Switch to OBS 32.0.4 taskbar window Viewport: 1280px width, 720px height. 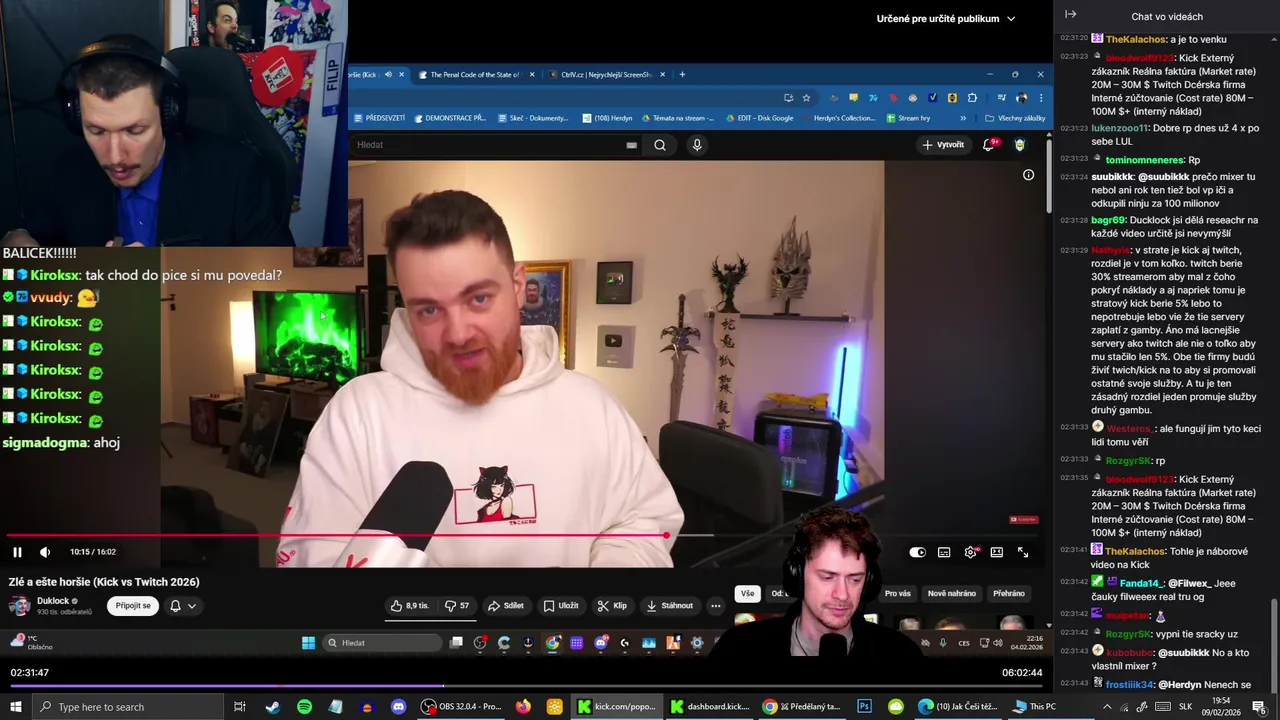461,707
